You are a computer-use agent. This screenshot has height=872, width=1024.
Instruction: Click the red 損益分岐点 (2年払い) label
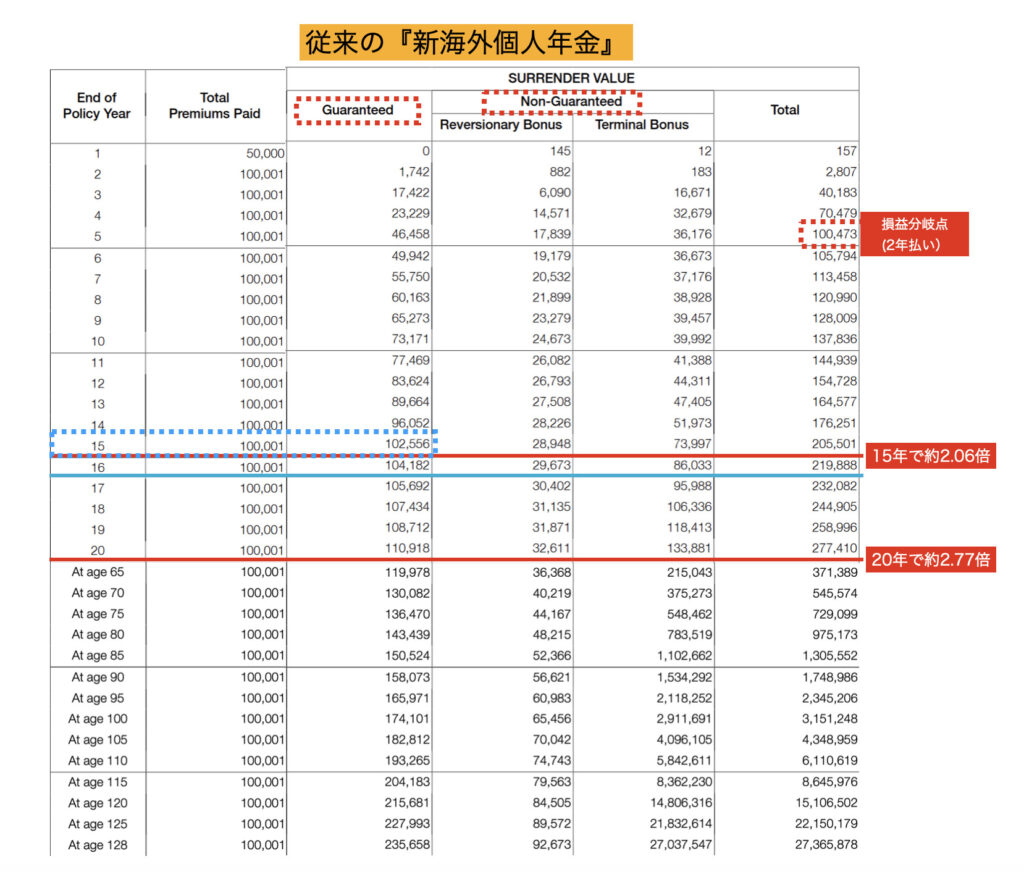pyautogui.click(x=918, y=234)
